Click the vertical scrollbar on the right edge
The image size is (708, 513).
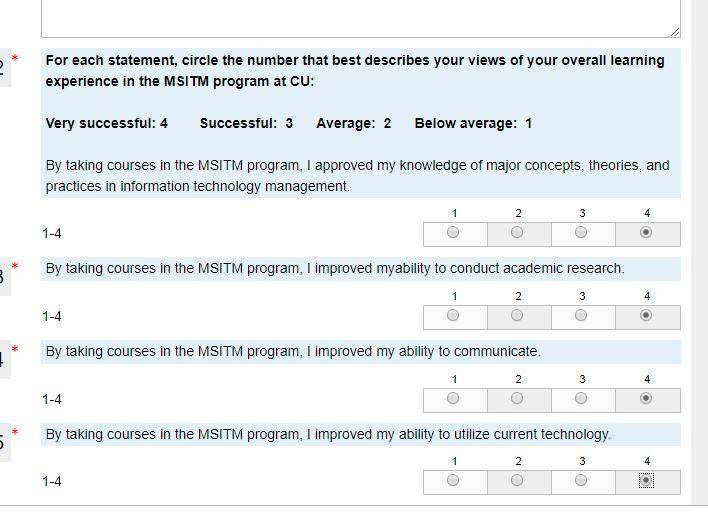[699, 253]
